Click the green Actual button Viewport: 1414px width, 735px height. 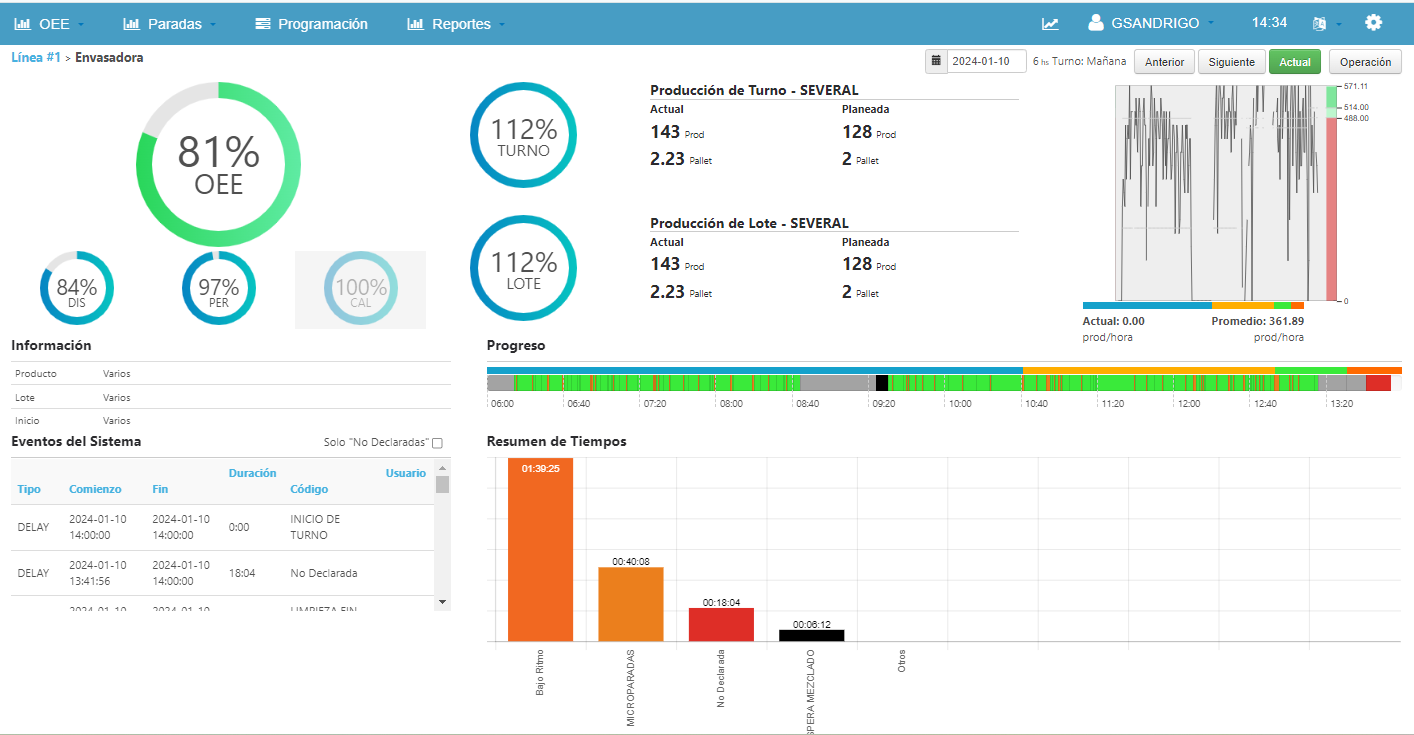(1294, 62)
